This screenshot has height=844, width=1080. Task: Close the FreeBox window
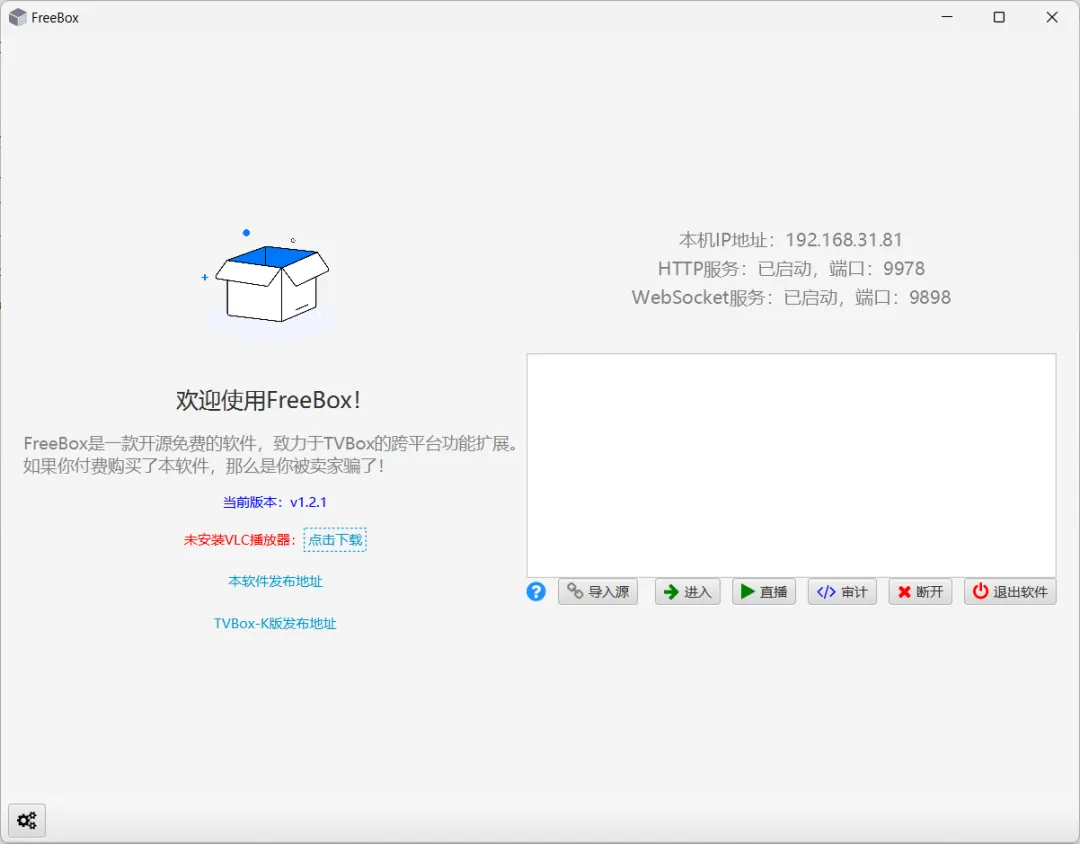point(1052,17)
